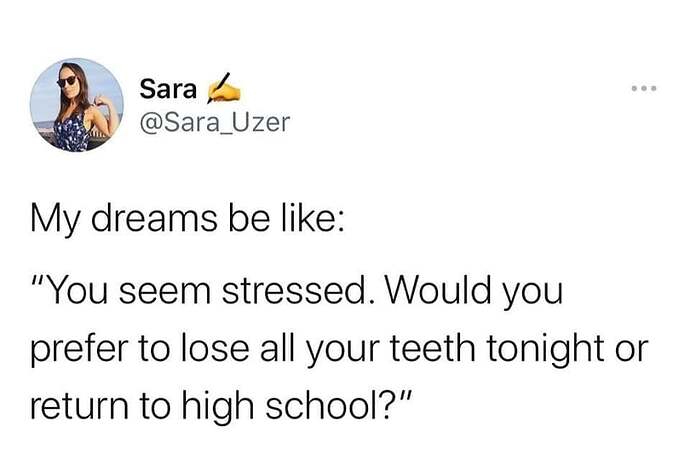The image size is (690, 464).
Task: Click the middle dot of the options ellipsis
Action: click(644, 88)
